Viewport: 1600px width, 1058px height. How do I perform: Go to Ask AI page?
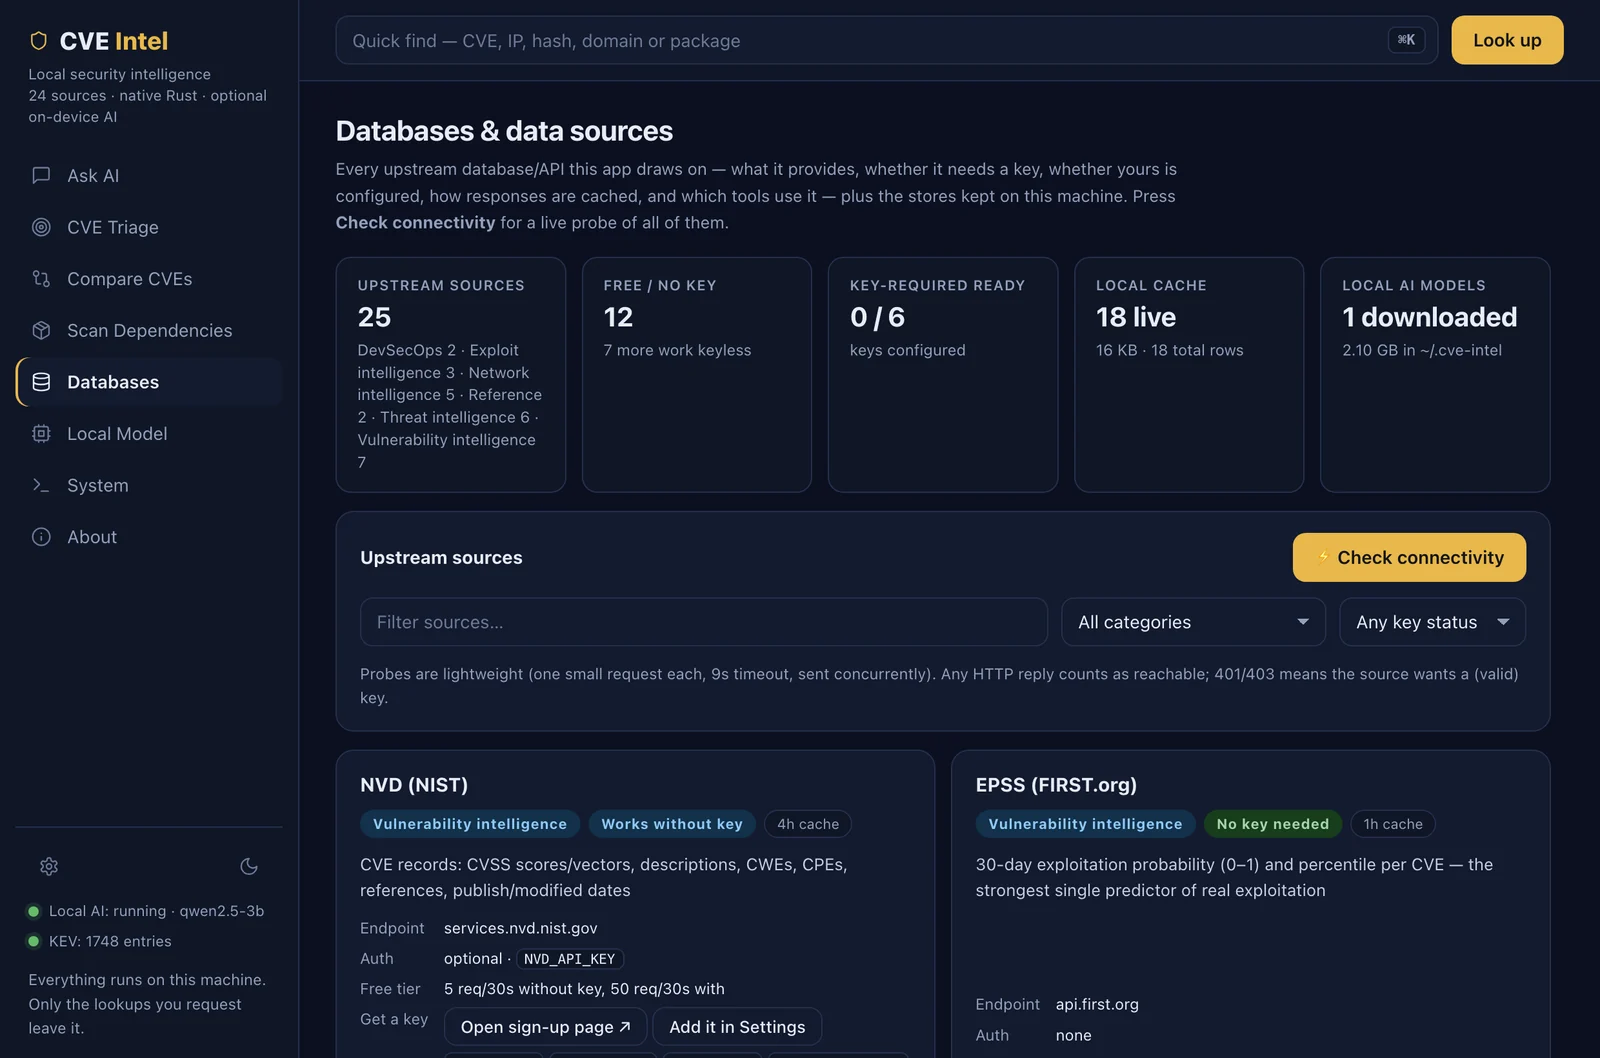150,175
